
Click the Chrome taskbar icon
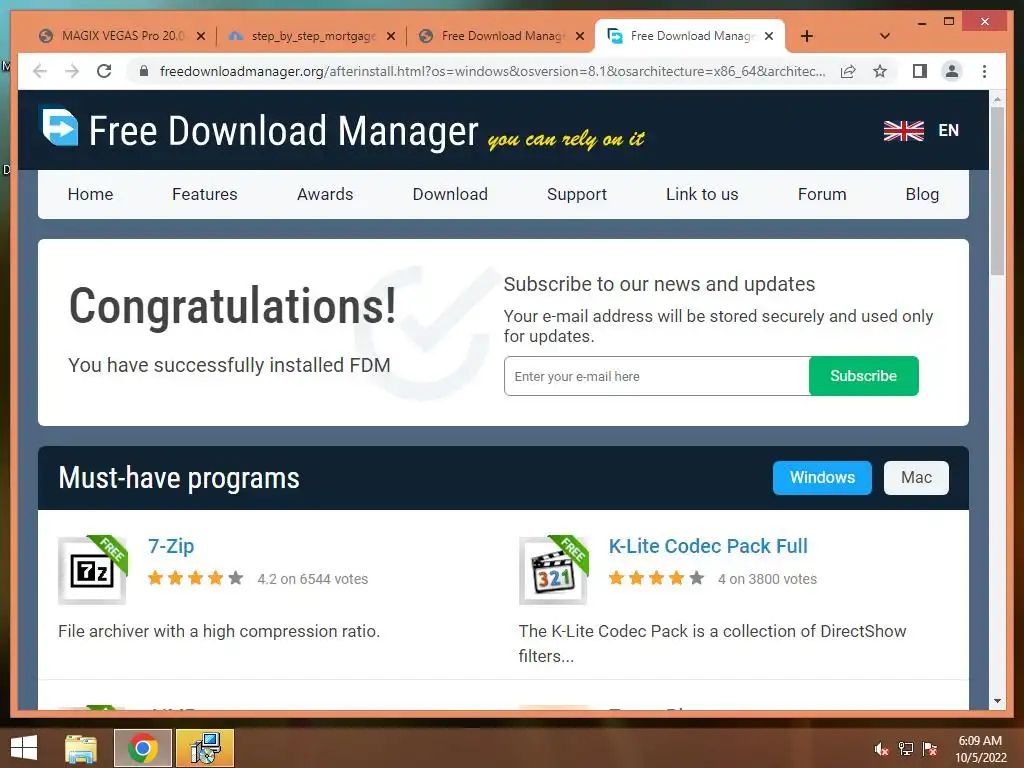(x=142, y=748)
